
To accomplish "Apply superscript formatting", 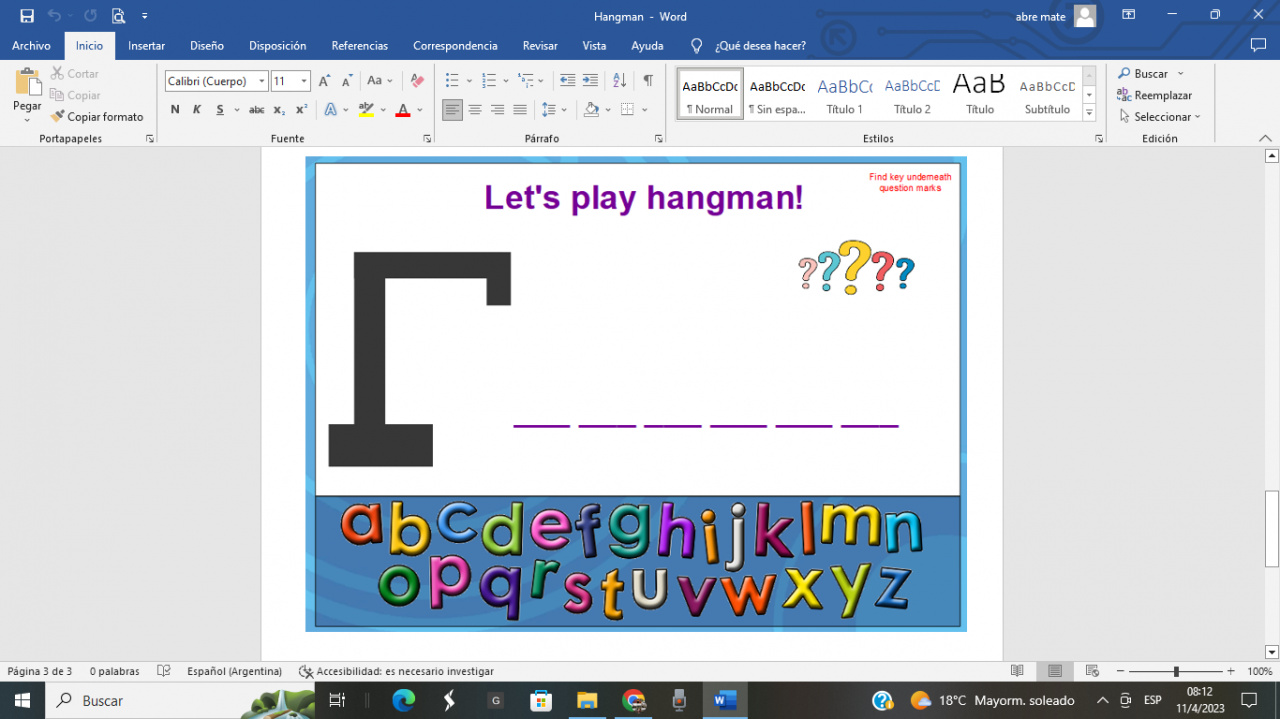I will coord(300,109).
